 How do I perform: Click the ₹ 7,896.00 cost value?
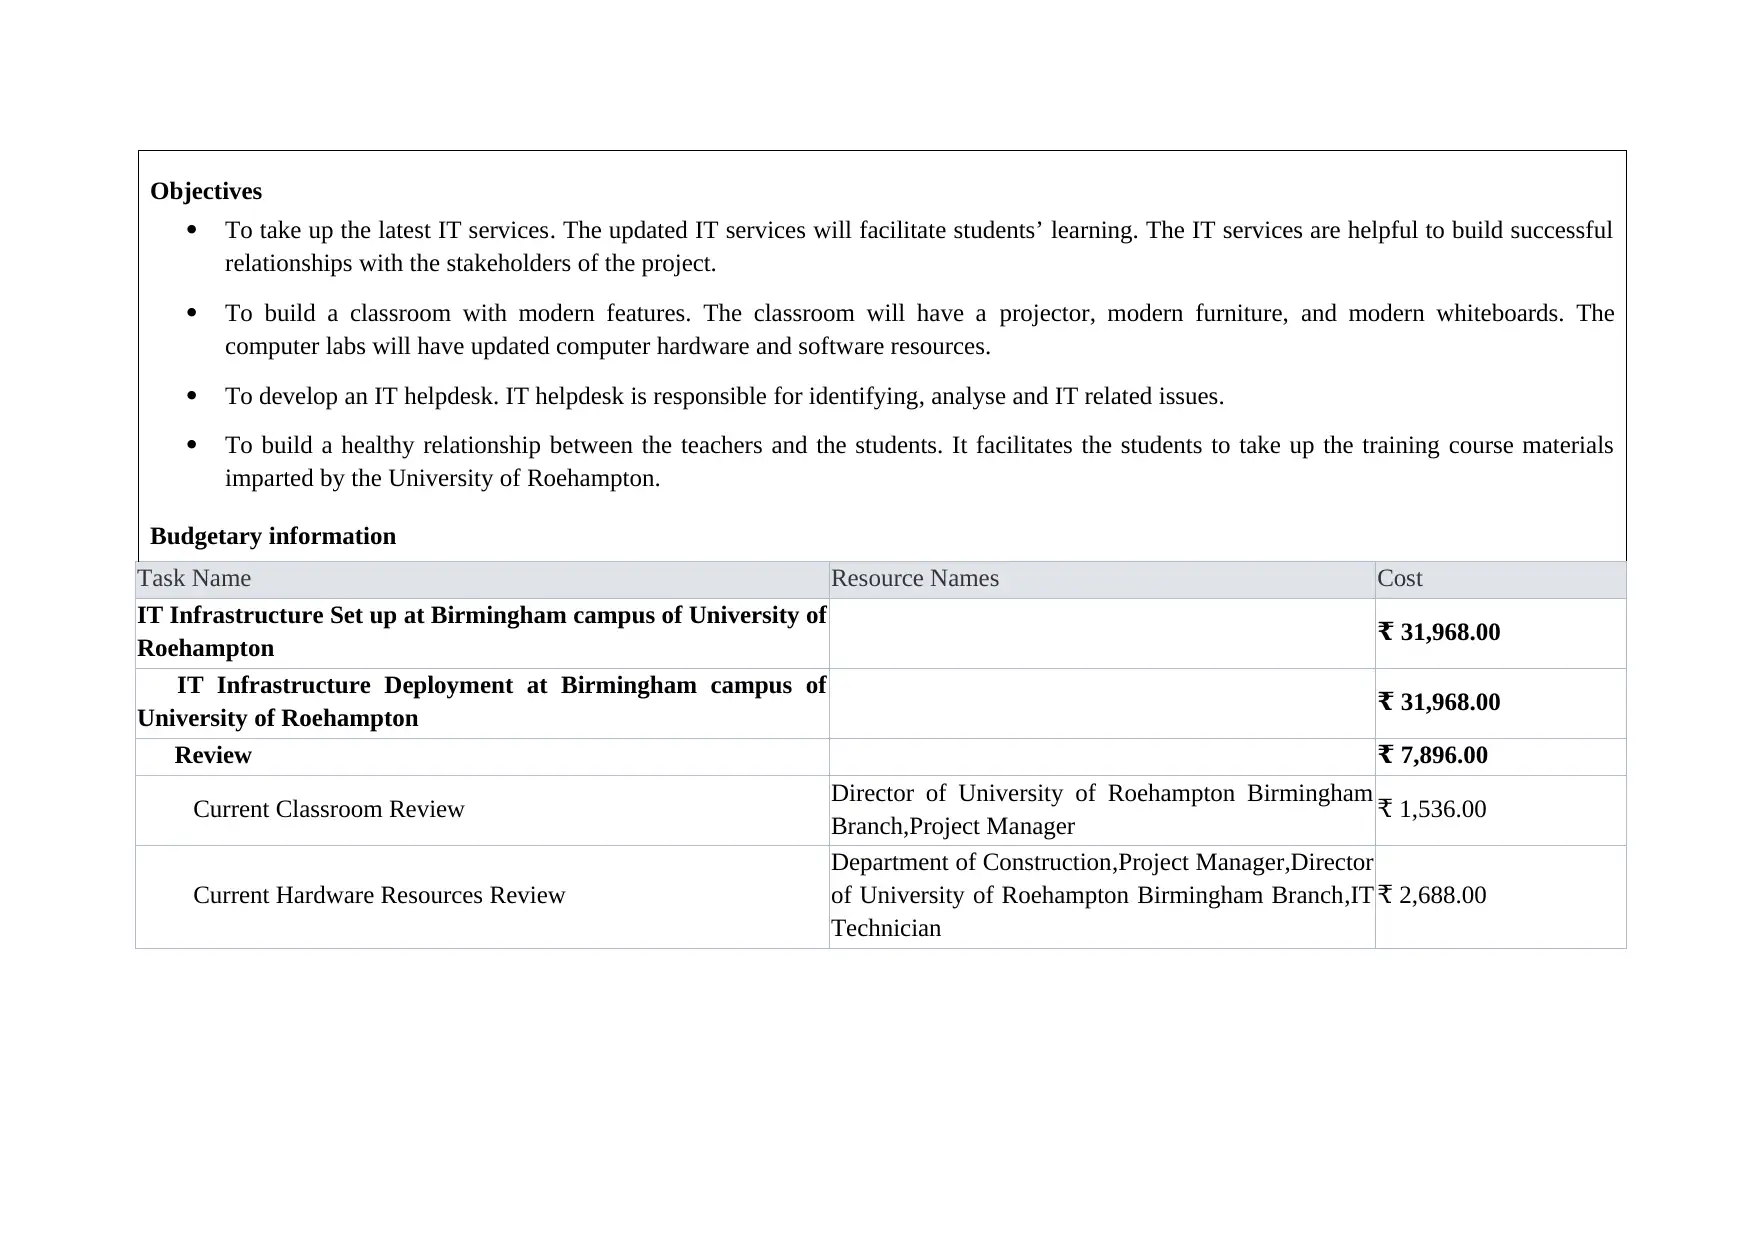click(1433, 755)
